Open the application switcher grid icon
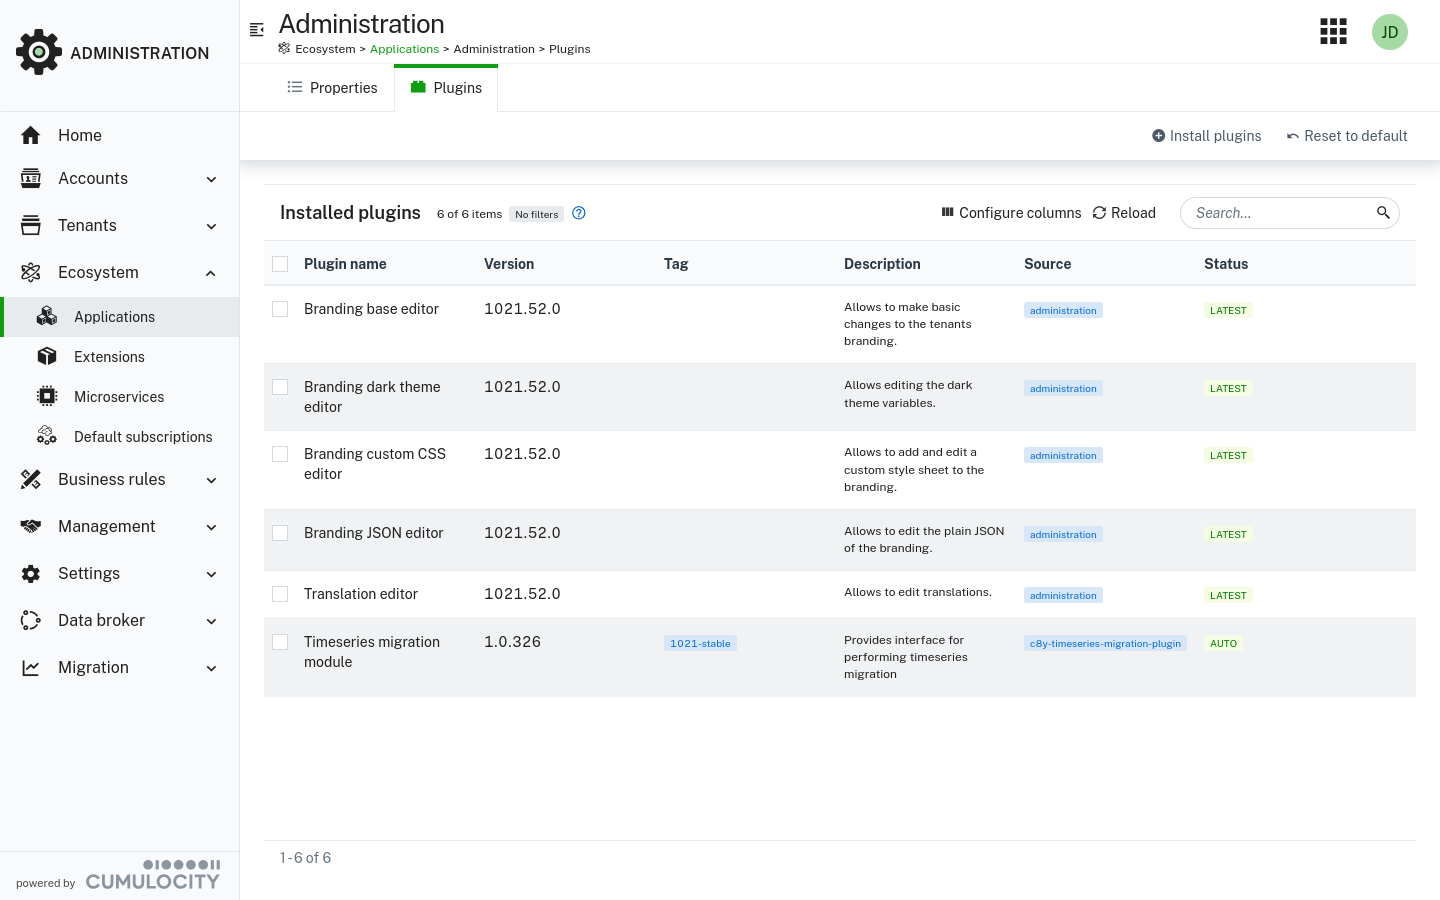Image resolution: width=1440 pixels, height=900 pixels. click(1333, 32)
